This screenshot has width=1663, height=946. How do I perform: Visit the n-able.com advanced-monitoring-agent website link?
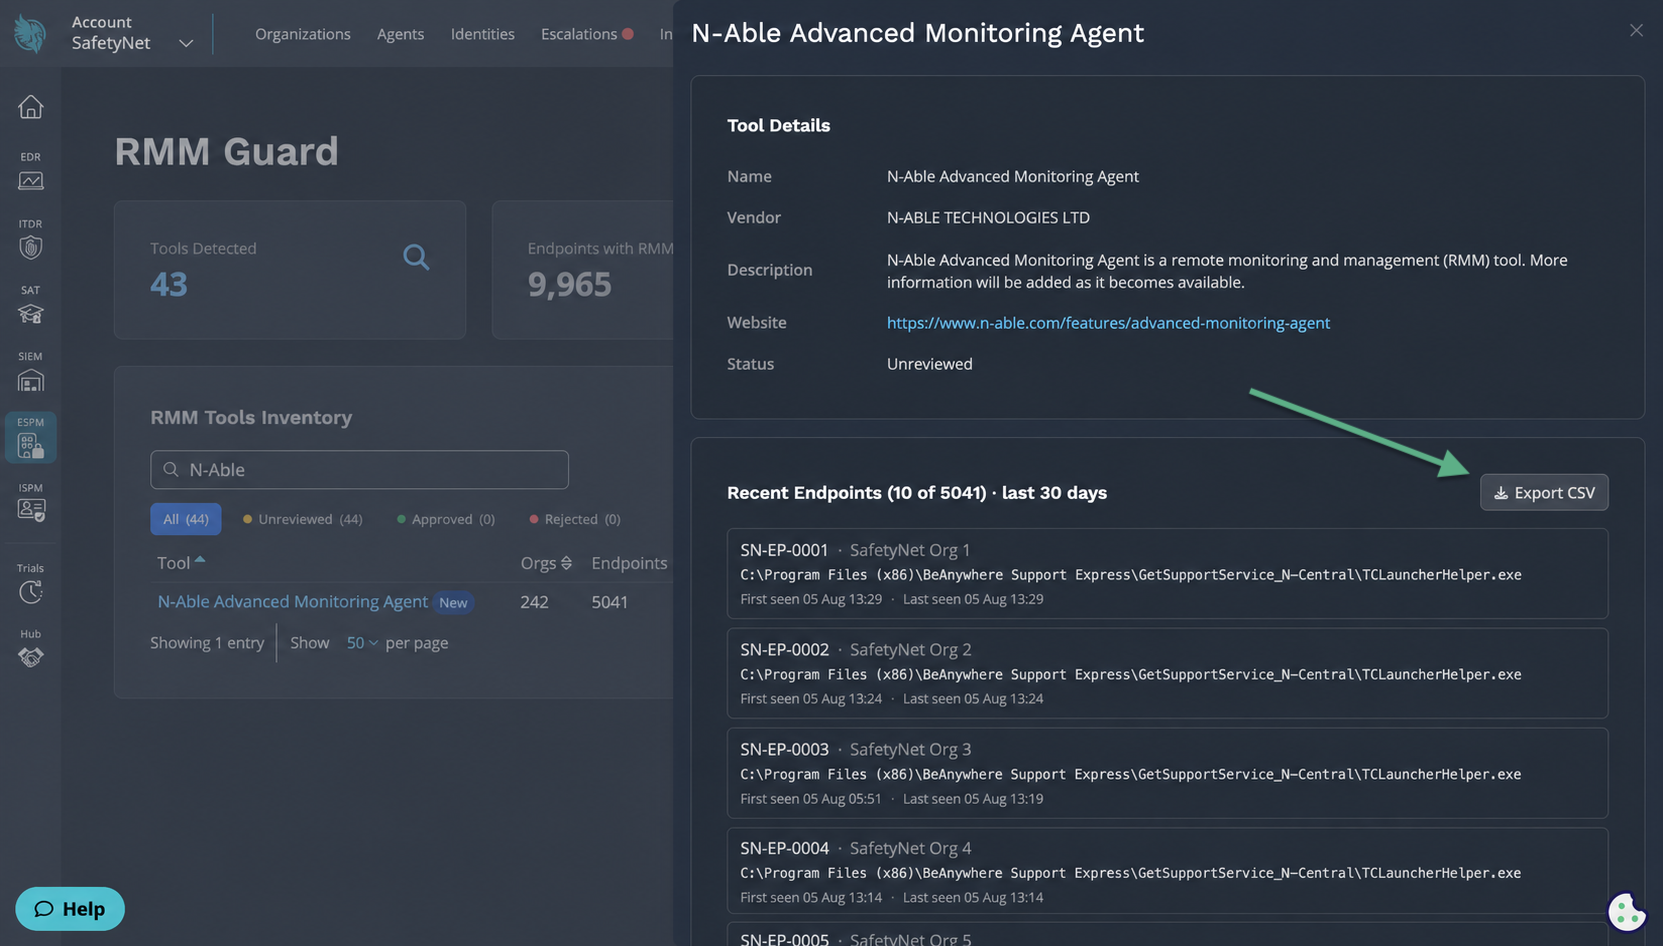coord(1108,323)
